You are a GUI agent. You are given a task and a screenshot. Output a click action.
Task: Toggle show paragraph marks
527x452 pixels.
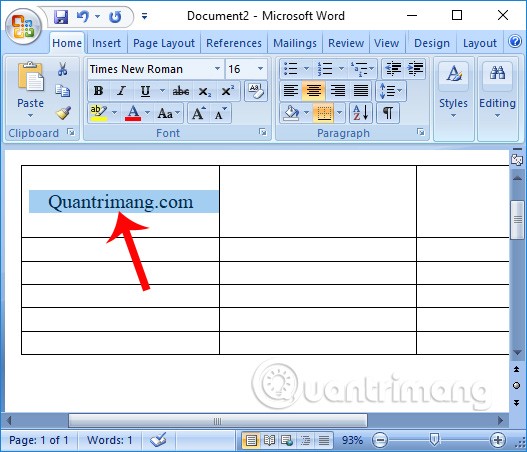pos(388,113)
